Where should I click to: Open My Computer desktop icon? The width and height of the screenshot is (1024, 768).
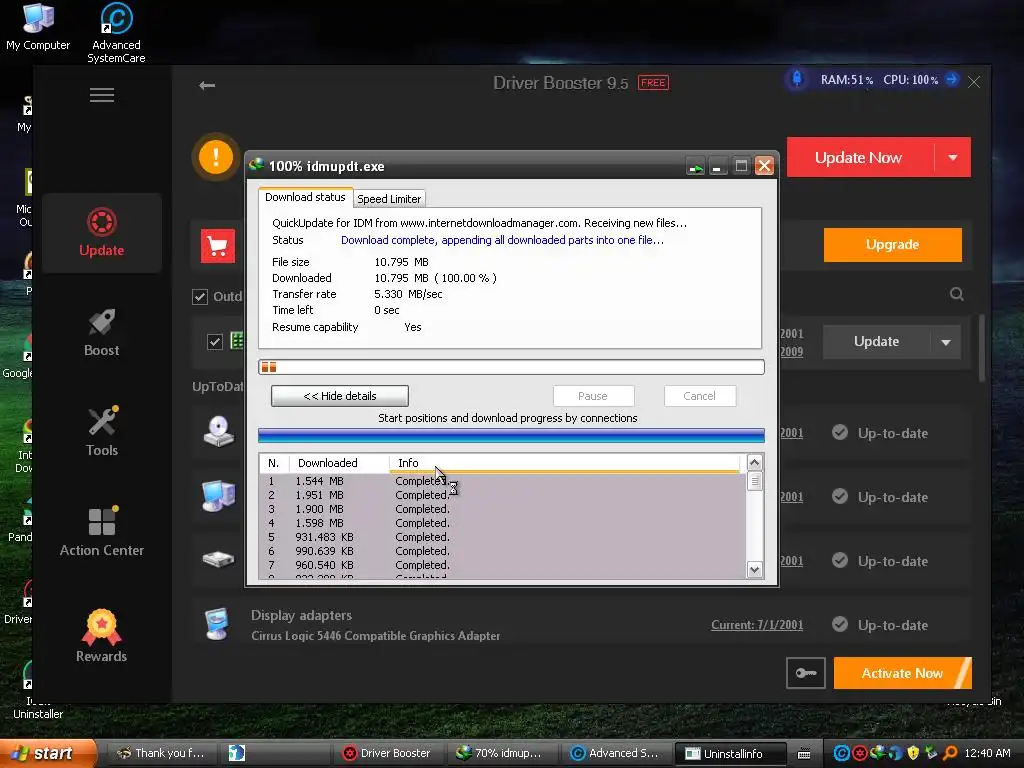pos(38,26)
